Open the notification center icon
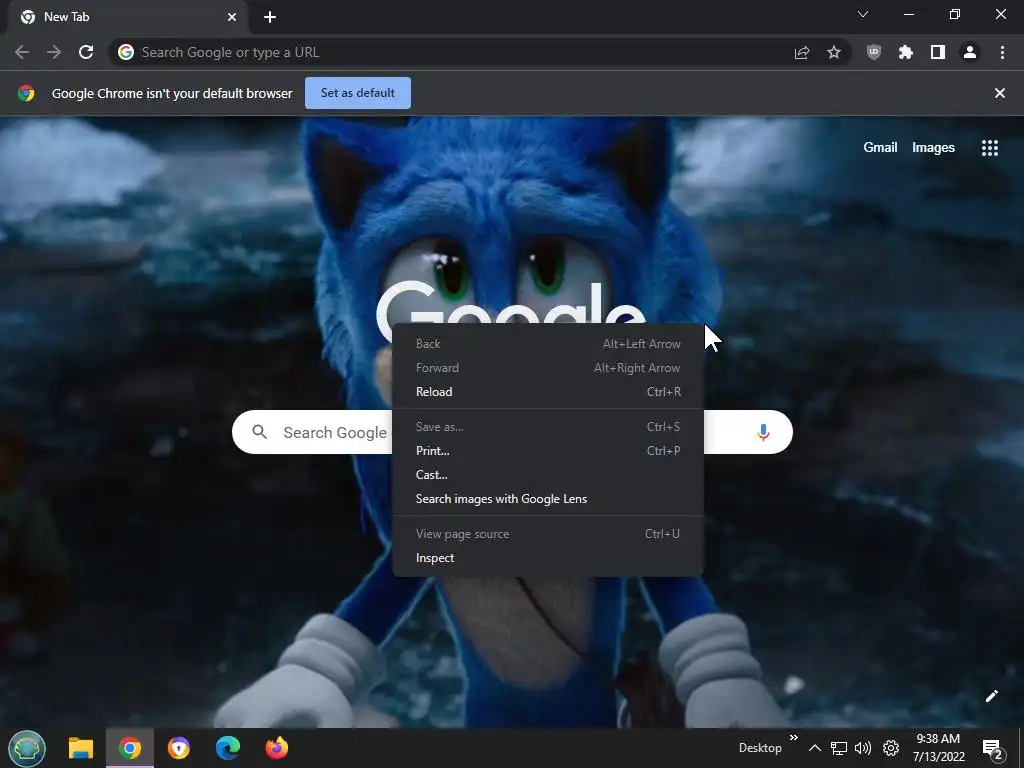The height and width of the screenshot is (768, 1024). click(992, 748)
